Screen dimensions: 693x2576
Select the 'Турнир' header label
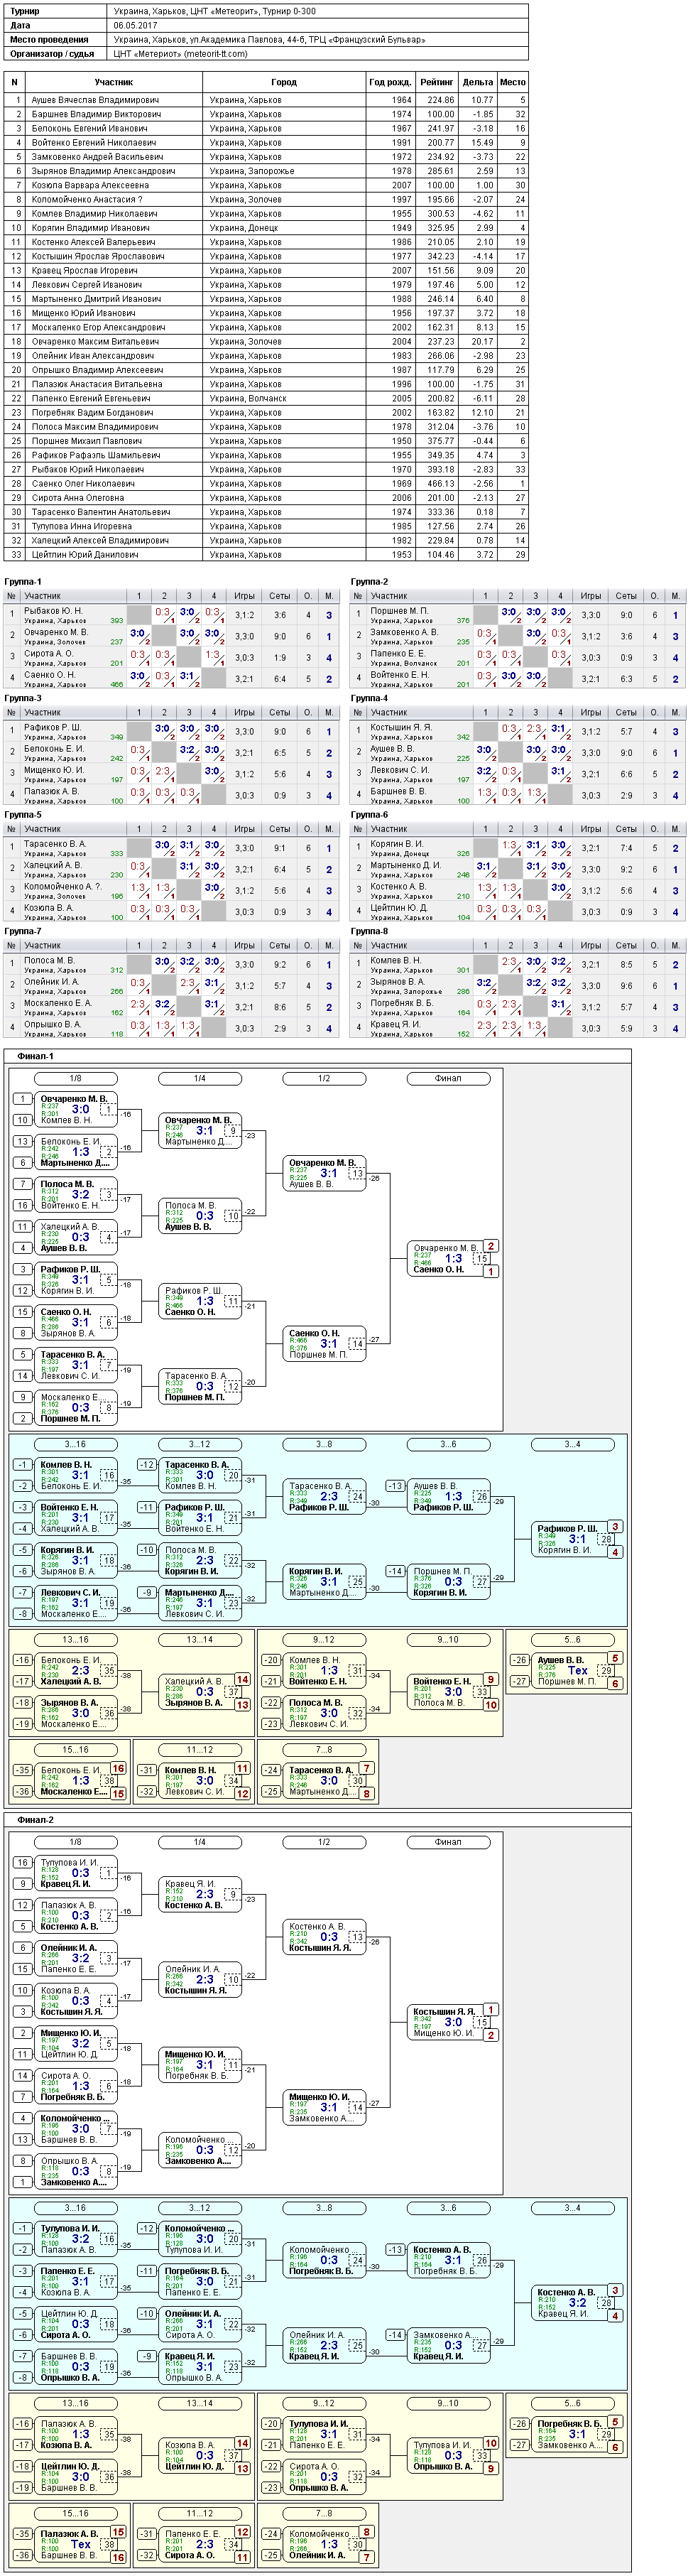pos(25,11)
